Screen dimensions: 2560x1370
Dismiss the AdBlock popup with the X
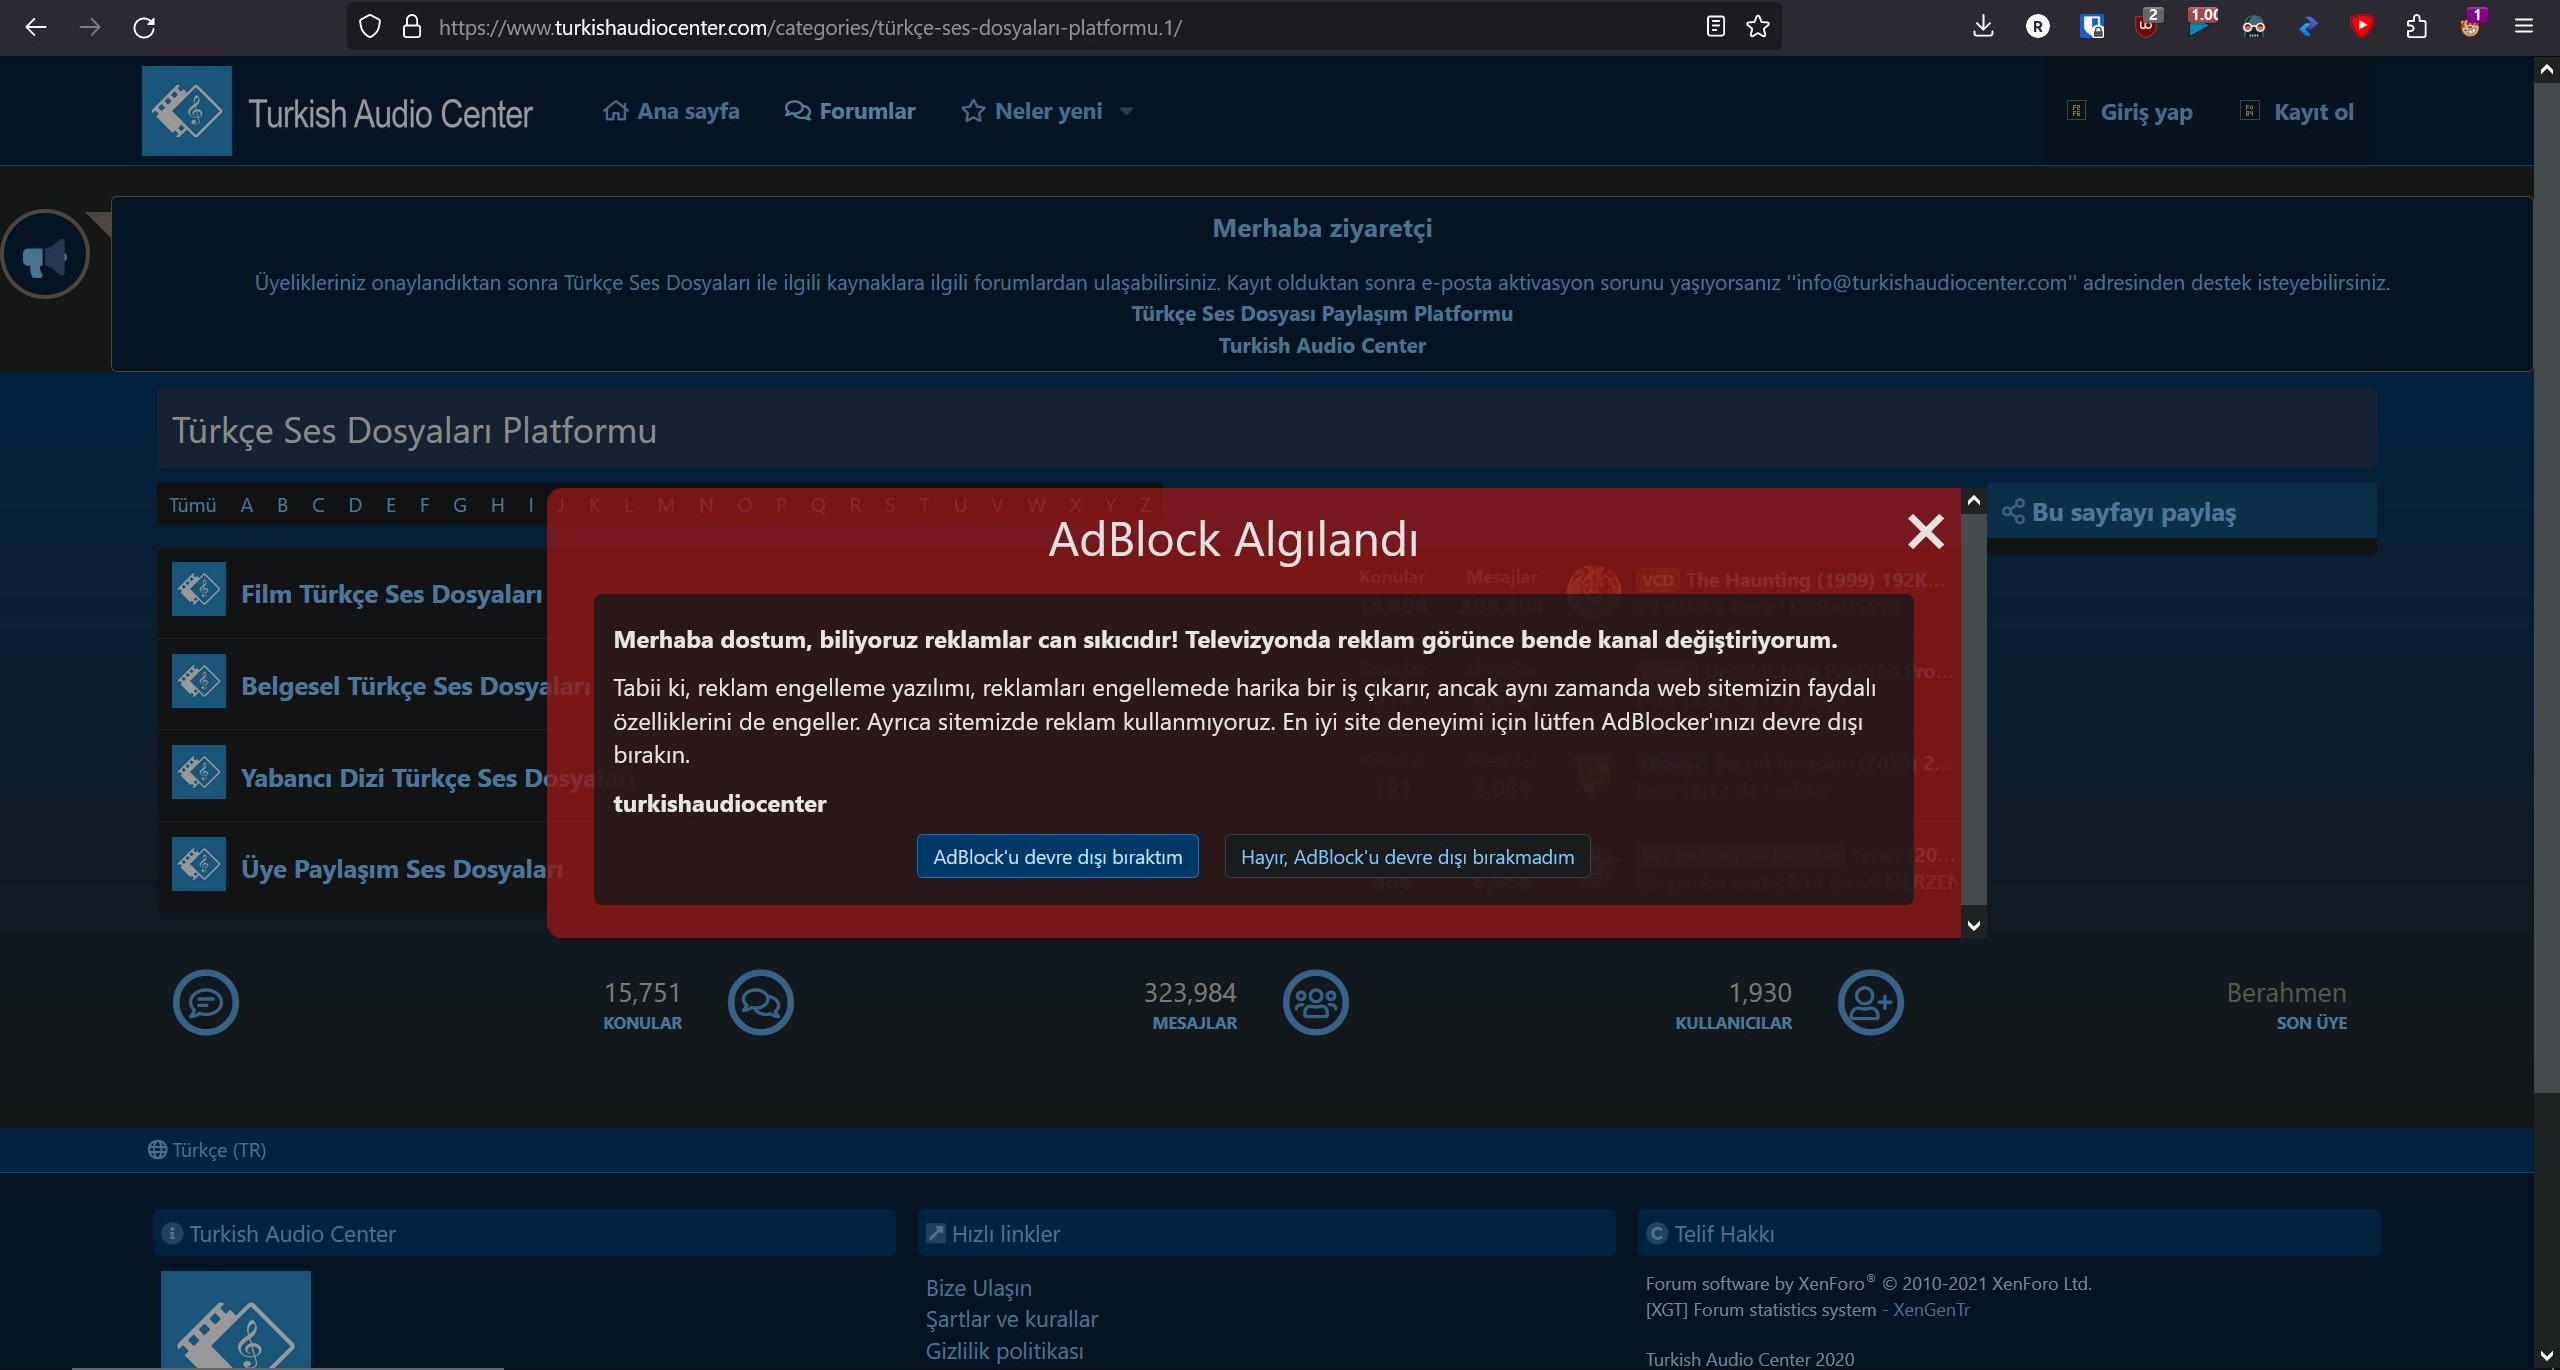click(x=1926, y=531)
